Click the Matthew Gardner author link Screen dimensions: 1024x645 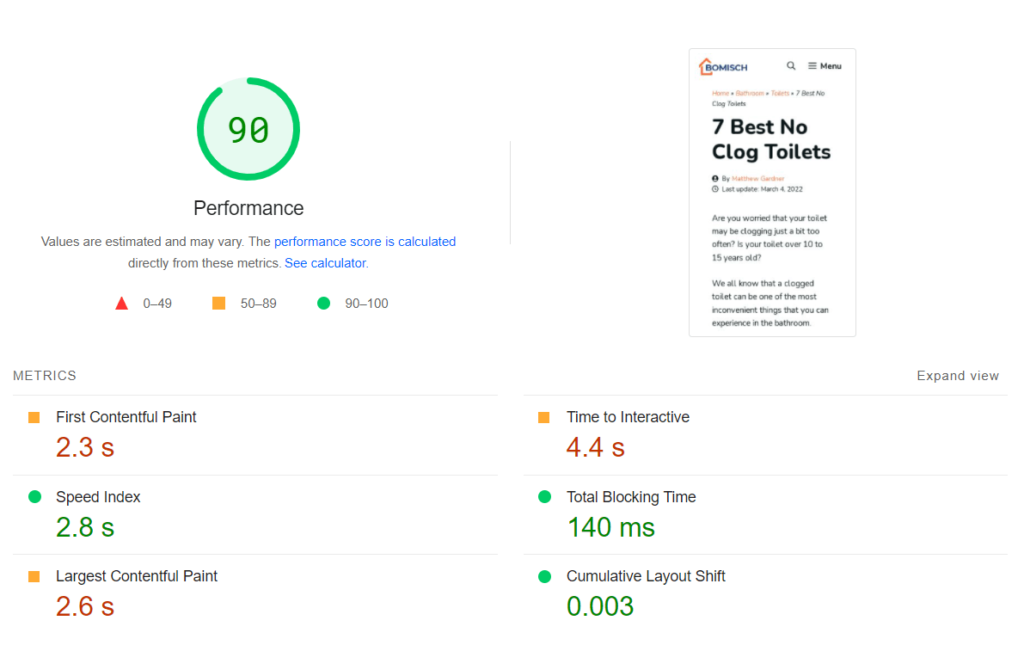pyautogui.click(x=758, y=179)
